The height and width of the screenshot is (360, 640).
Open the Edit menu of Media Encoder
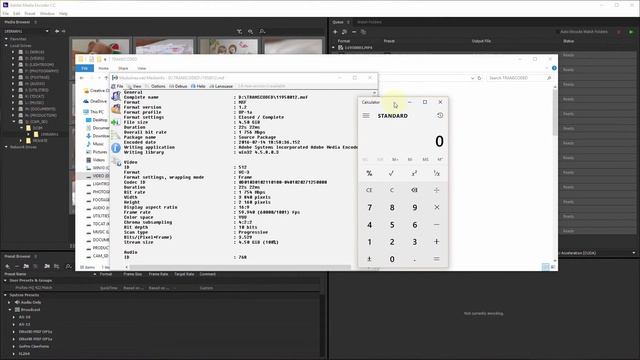(16, 13)
